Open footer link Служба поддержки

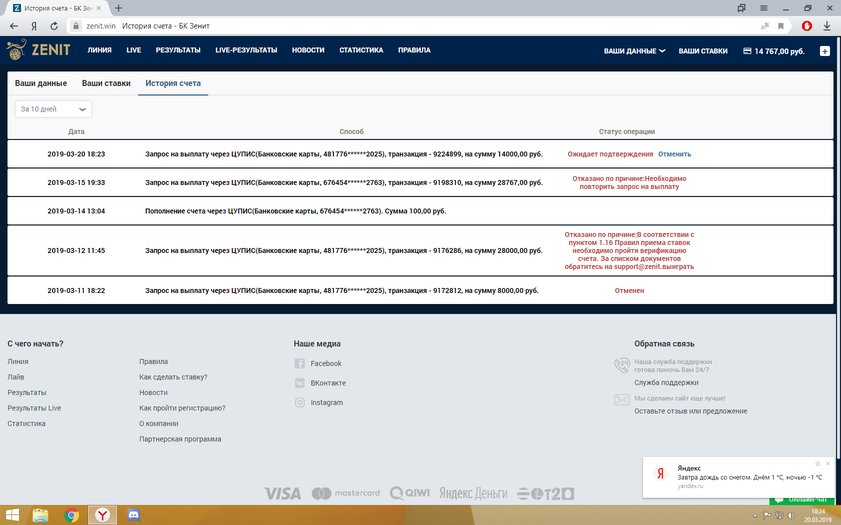[666, 382]
